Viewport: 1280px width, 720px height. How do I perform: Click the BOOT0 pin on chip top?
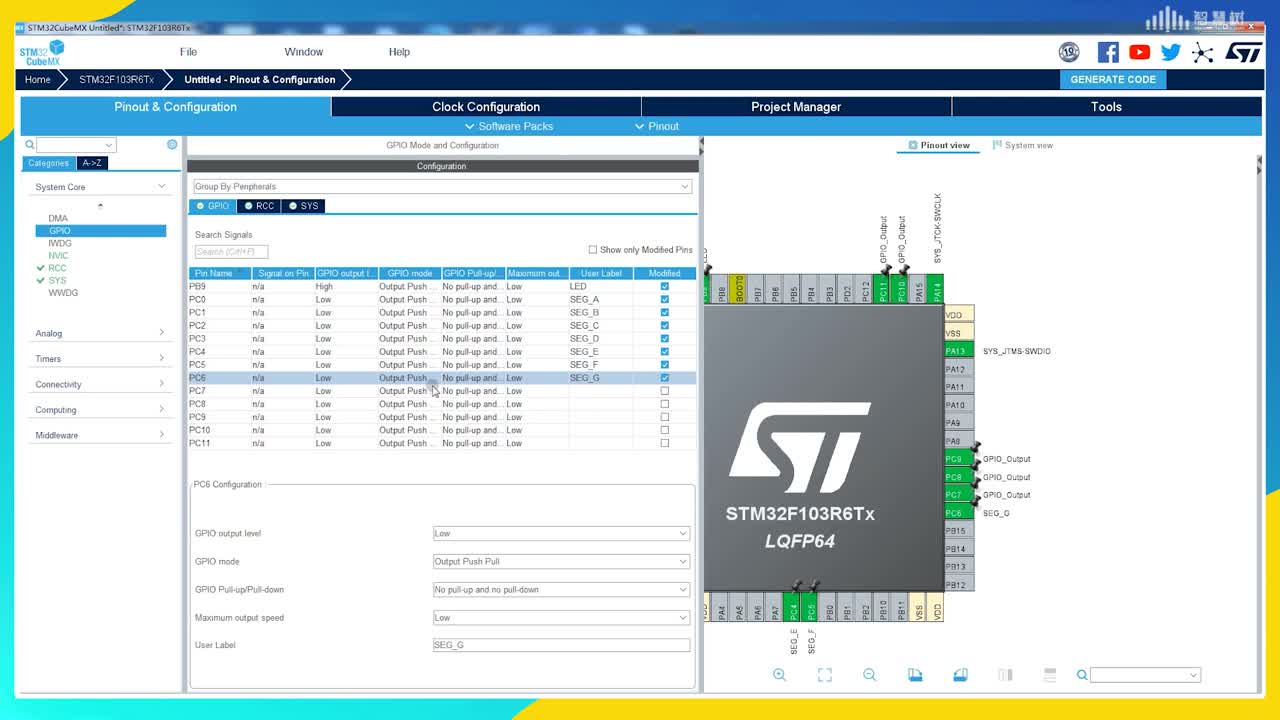click(x=740, y=288)
